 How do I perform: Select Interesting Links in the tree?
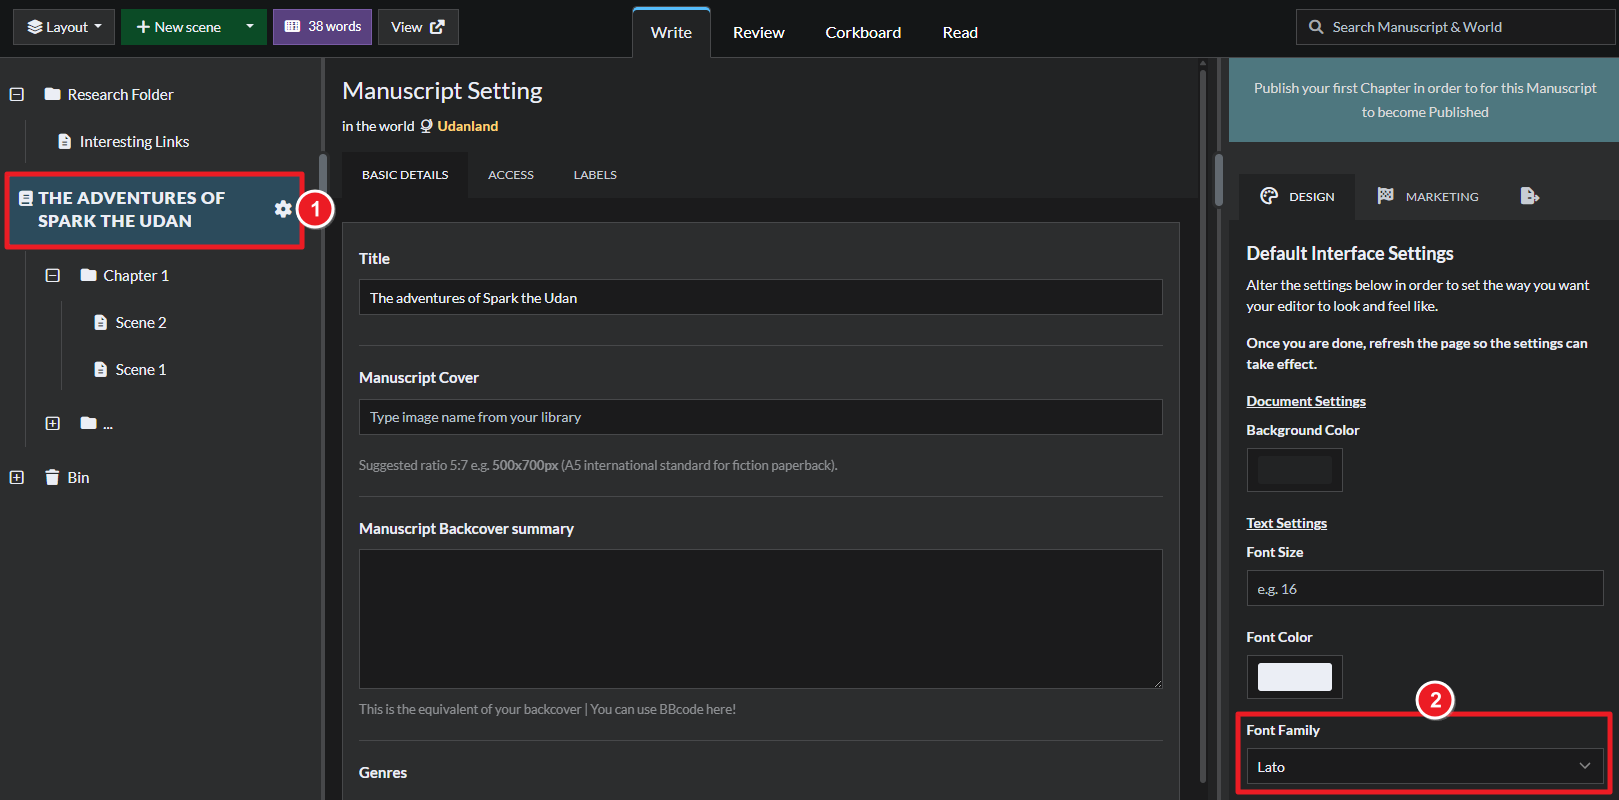pos(134,141)
